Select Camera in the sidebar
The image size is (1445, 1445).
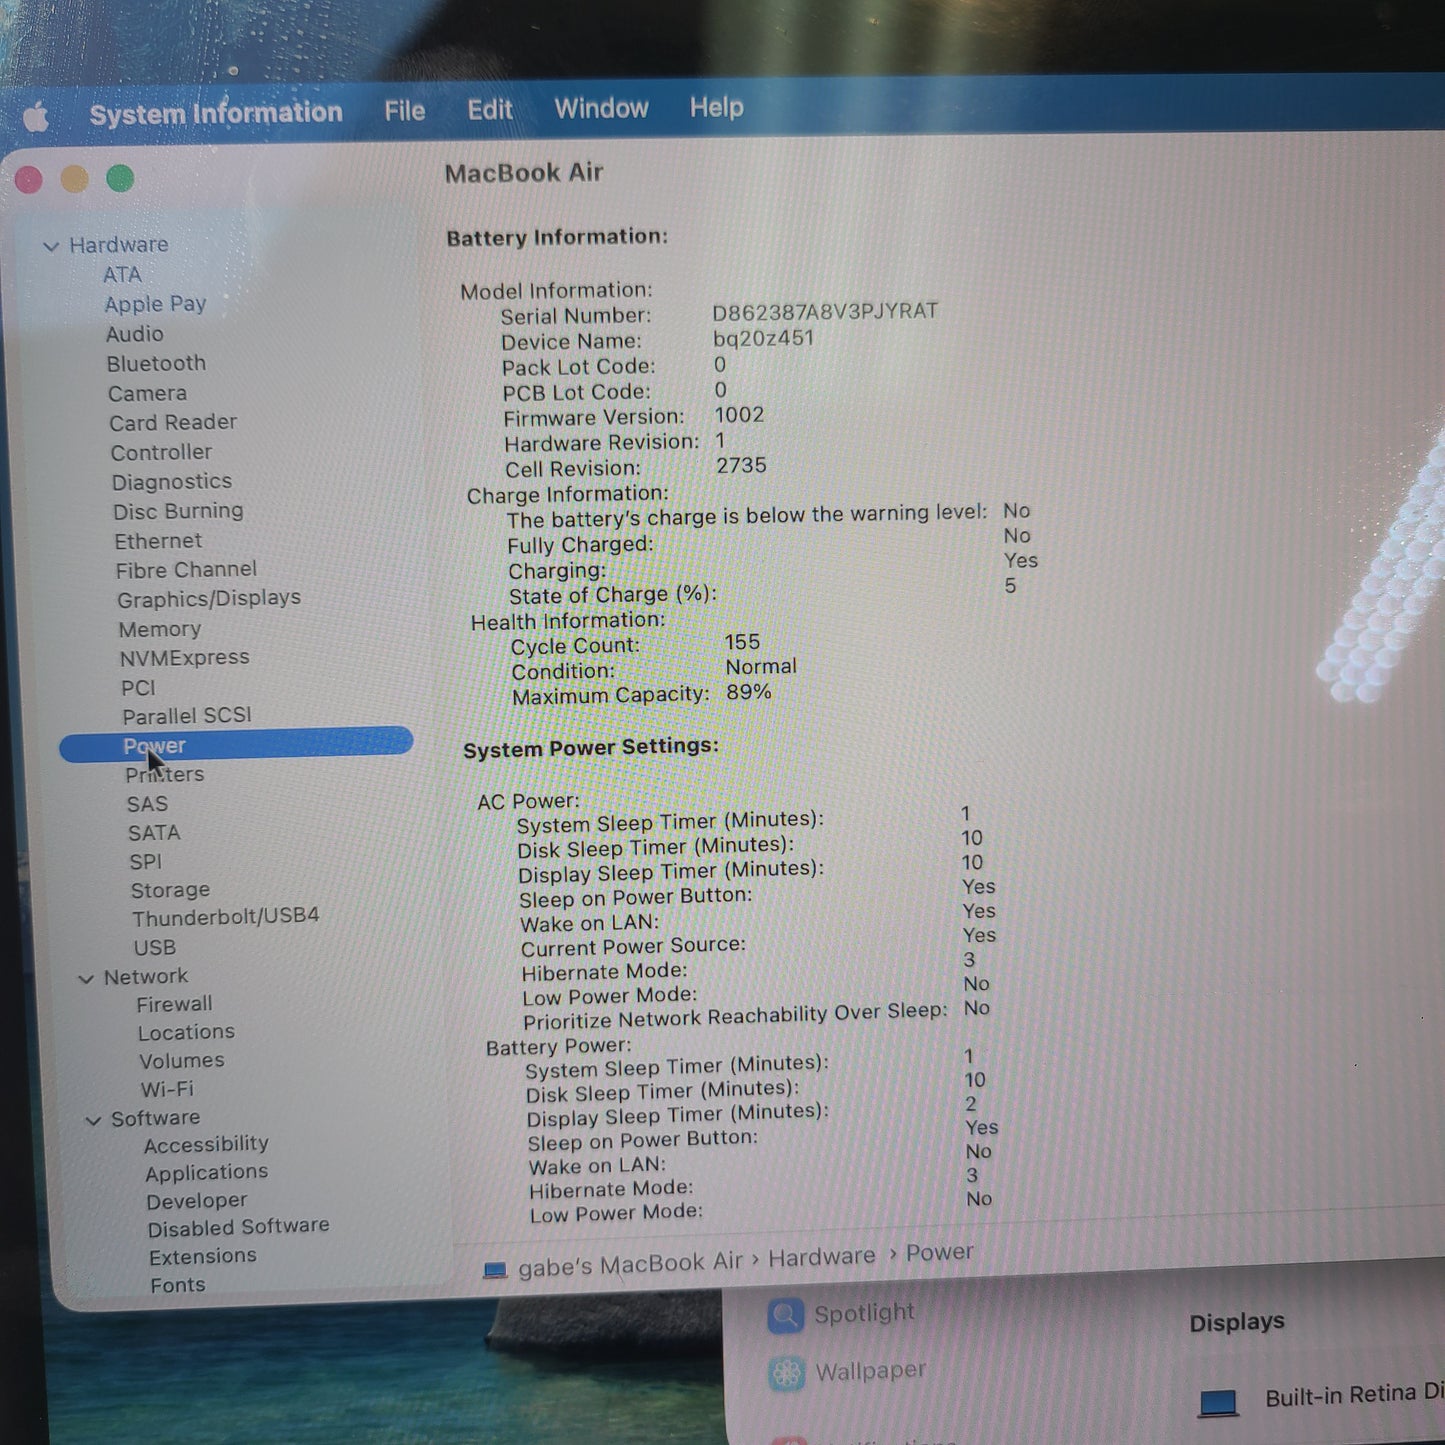pos(147,393)
